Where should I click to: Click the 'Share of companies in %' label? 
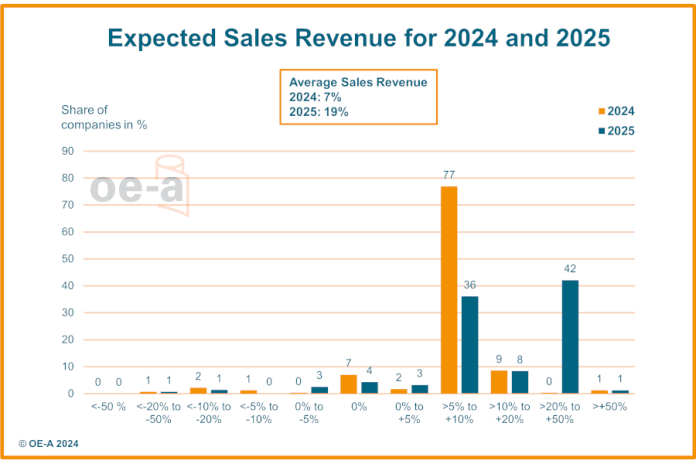click(x=105, y=117)
